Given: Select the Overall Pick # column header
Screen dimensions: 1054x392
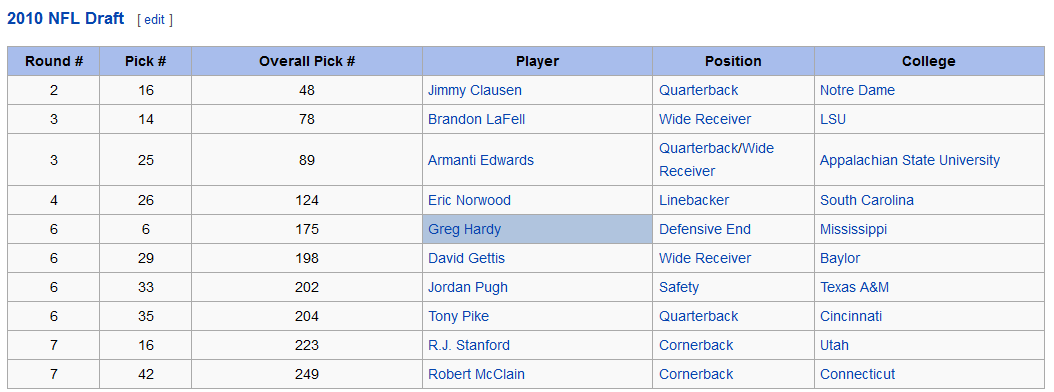Looking at the screenshot, I should tap(307, 61).
